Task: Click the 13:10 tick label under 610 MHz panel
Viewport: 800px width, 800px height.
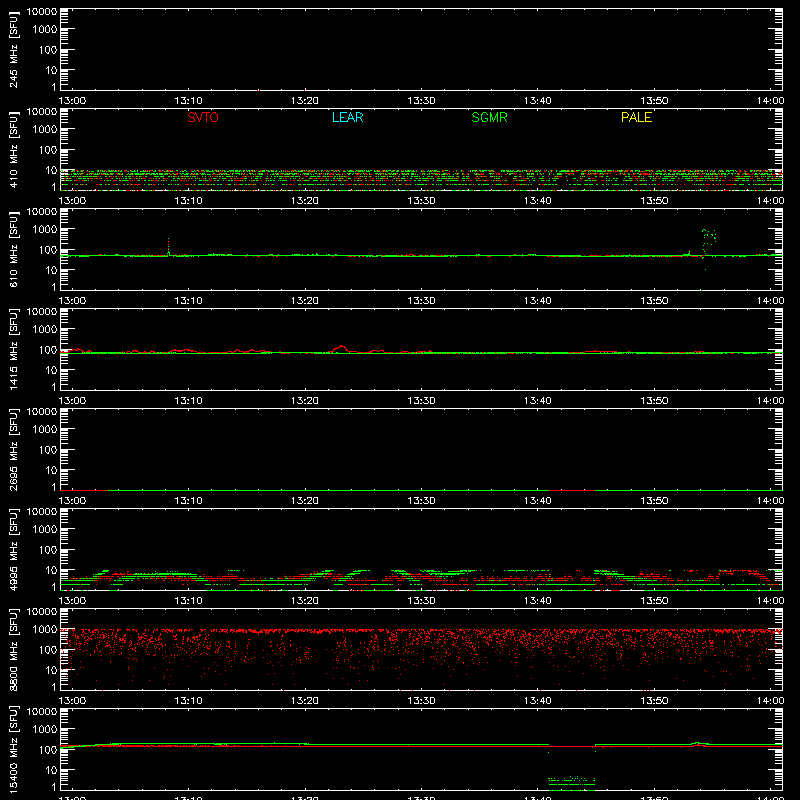Action: click(x=189, y=301)
